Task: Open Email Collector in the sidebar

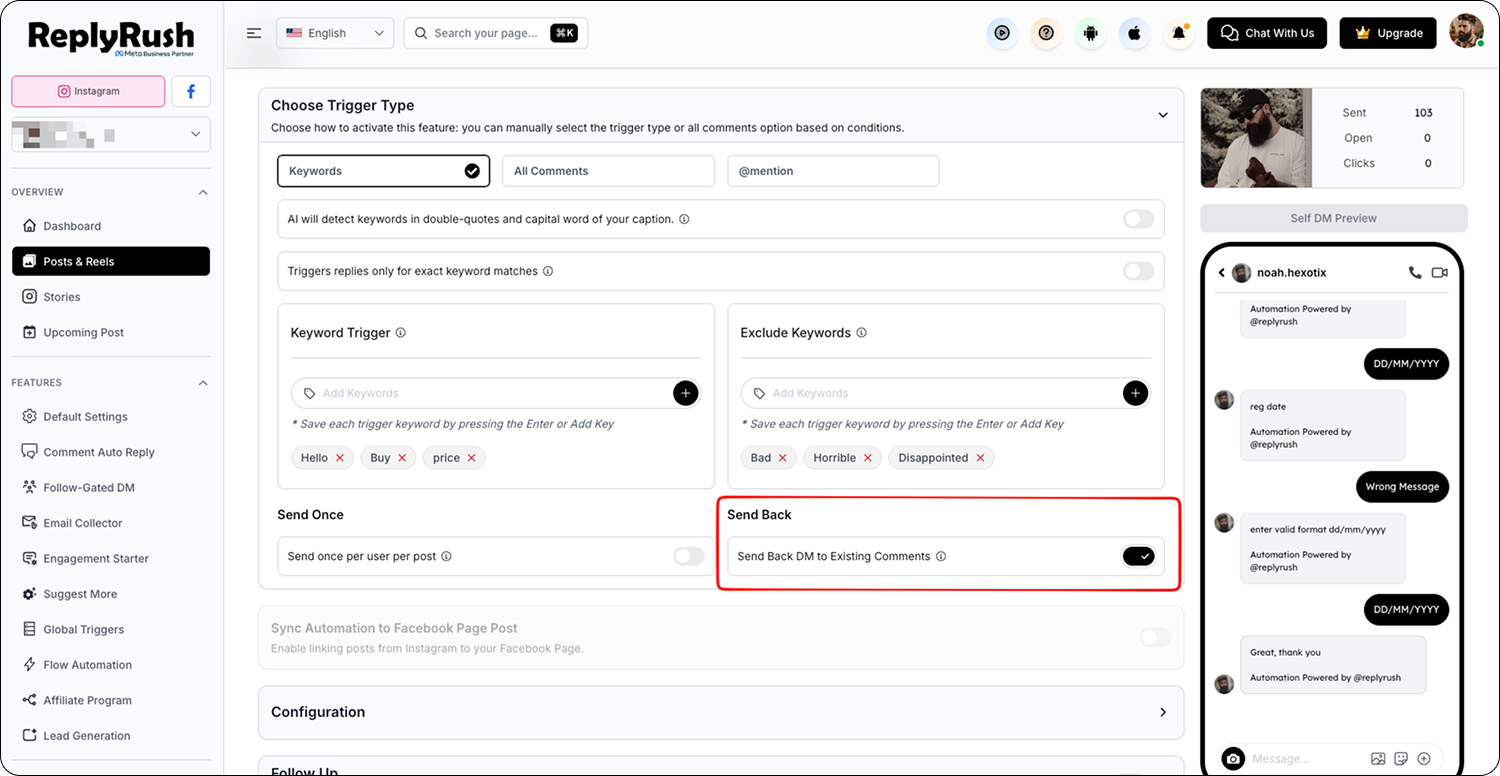Action: [x=111, y=523]
